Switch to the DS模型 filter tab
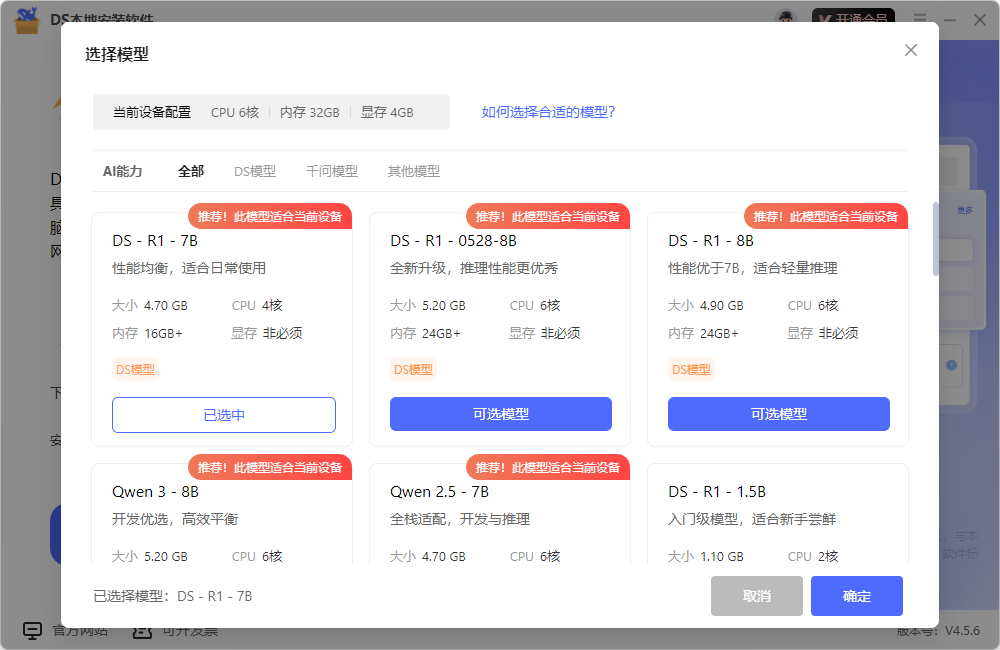Image resolution: width=1000 pixels, height=650 pixels. tap(255, 171)
